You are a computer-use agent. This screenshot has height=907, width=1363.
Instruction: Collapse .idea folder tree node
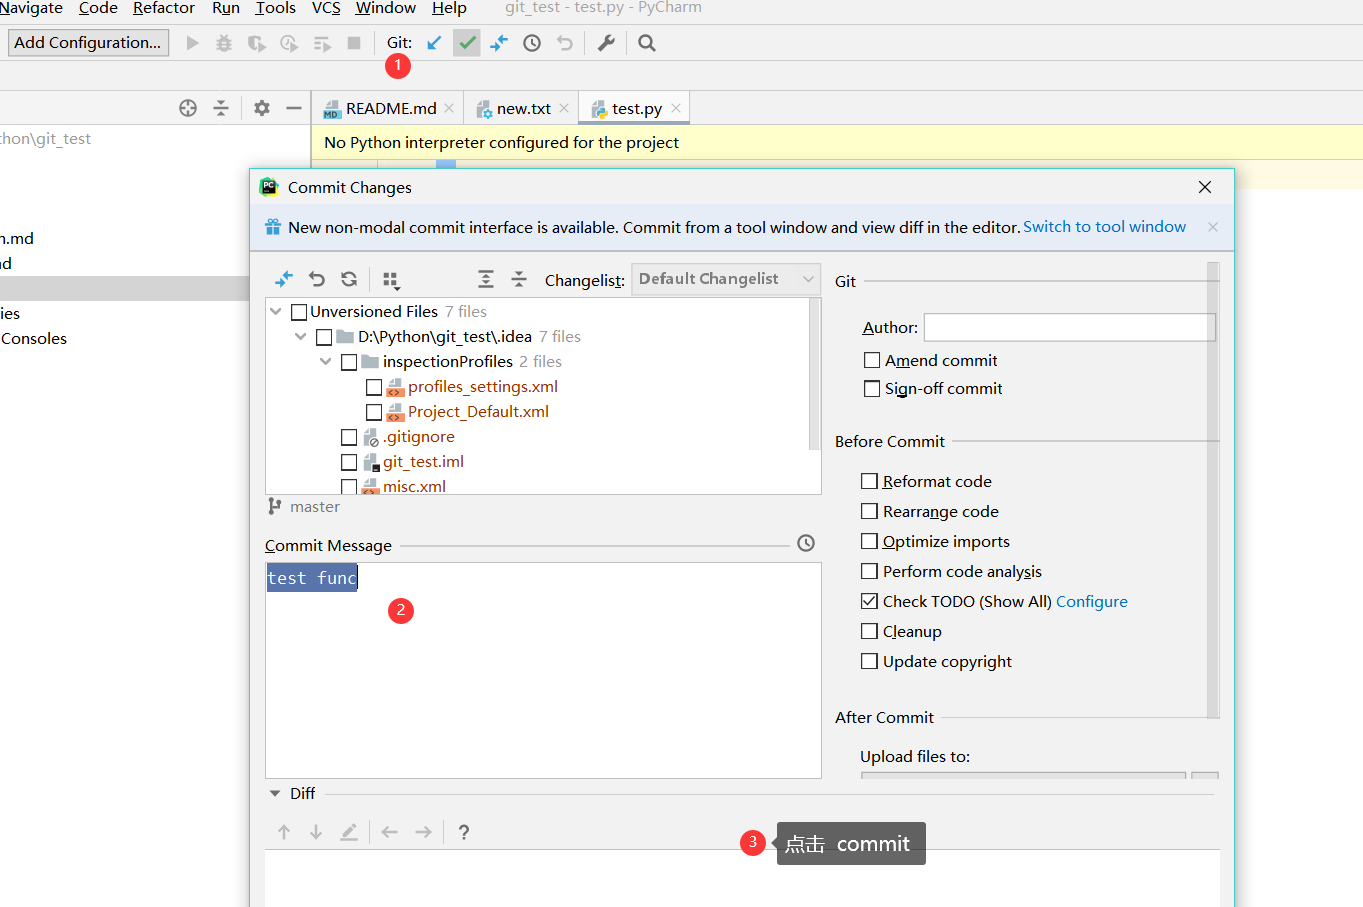tap(301, 337)
